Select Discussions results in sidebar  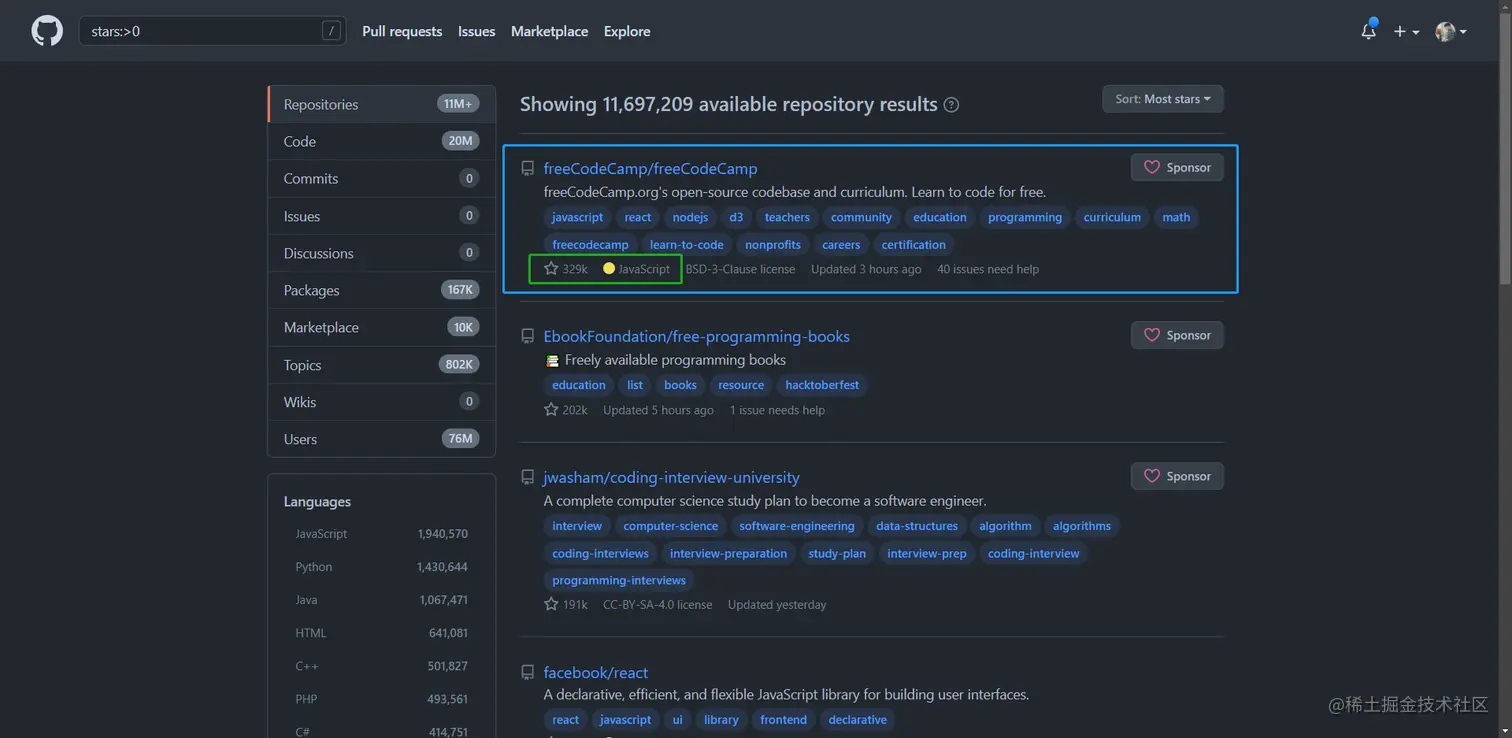pyautogui.click(x=382, y=253)
